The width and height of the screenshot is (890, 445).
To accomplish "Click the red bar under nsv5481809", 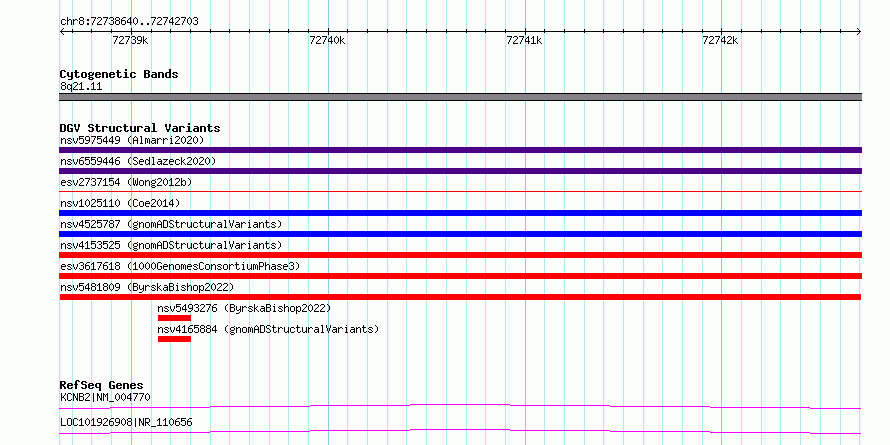I will click(x=460, y=297).
